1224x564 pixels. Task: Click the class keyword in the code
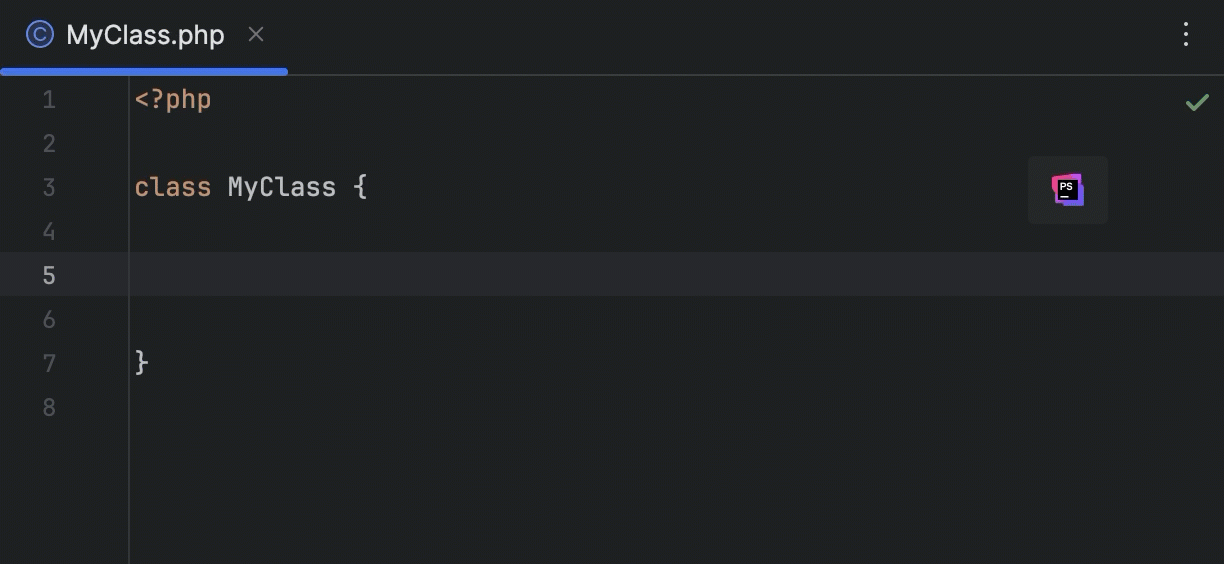[172, 188]
